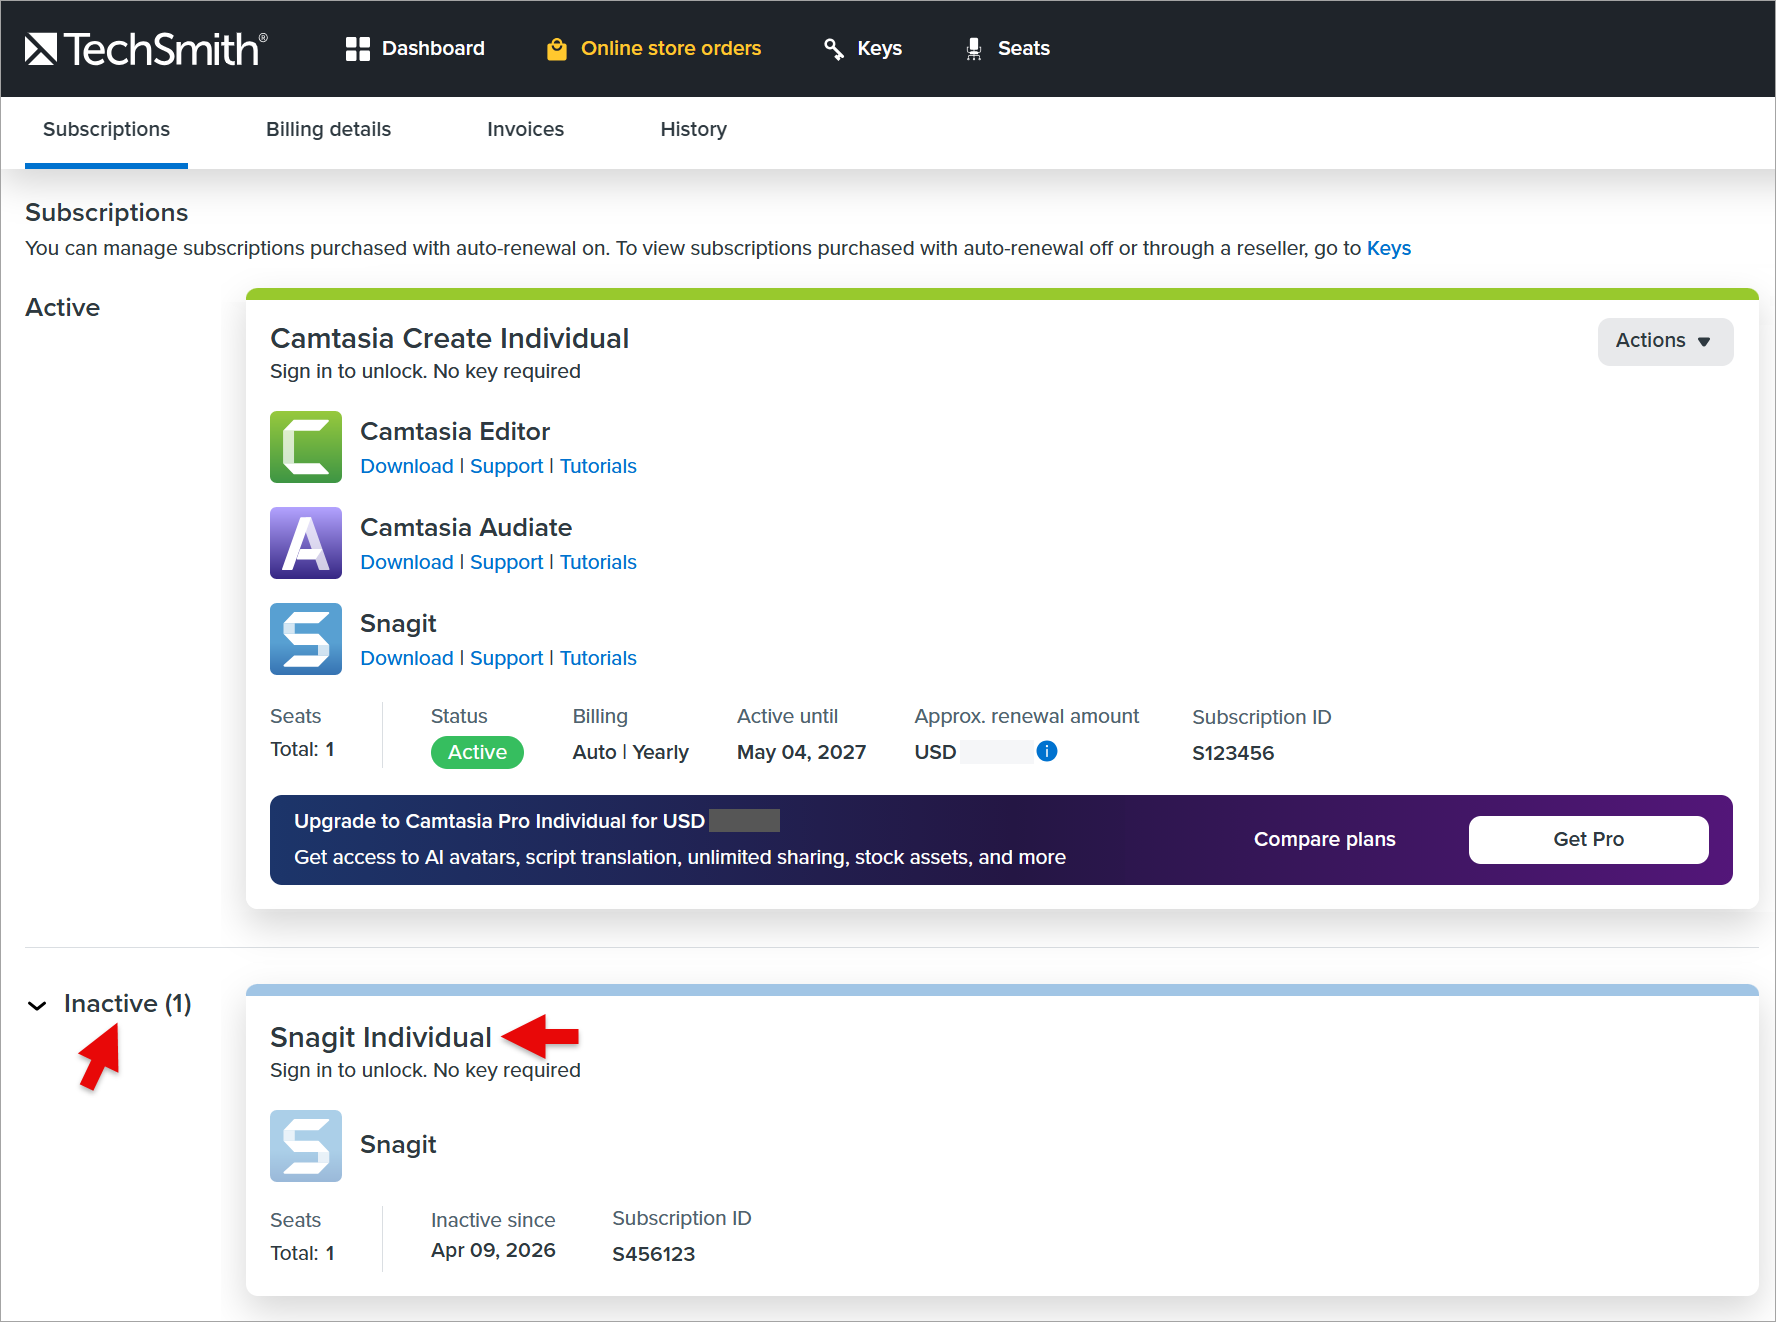This screenshot has width=1776, height=1322.
Task: Click the Dashboard grid icon
Action: coord(358,49)
